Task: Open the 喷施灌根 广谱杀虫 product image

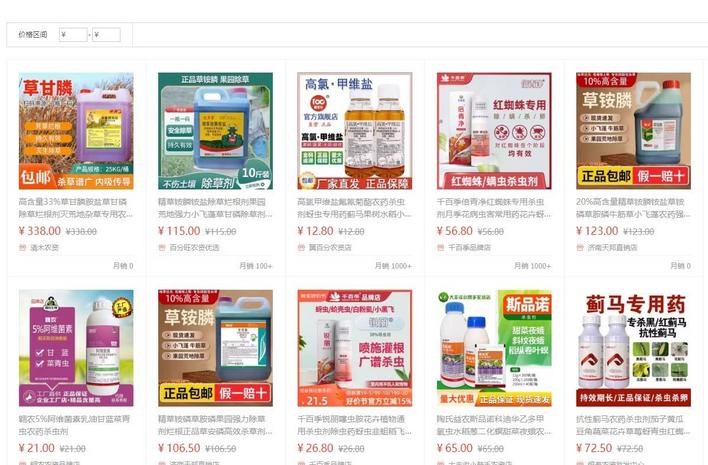Action: (355, 348)
